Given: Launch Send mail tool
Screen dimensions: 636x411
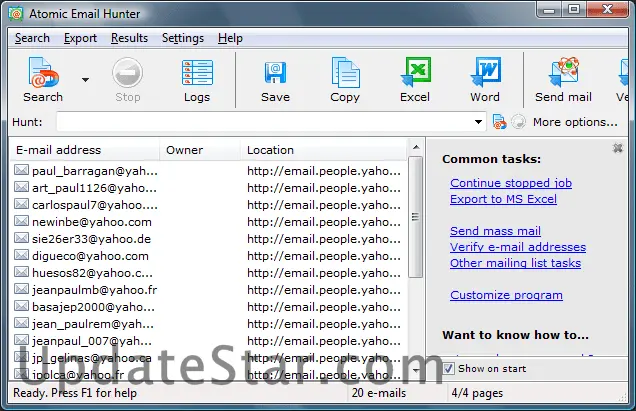Looking at the screenshot, I should pyautogui.click(x=563, y=79).
